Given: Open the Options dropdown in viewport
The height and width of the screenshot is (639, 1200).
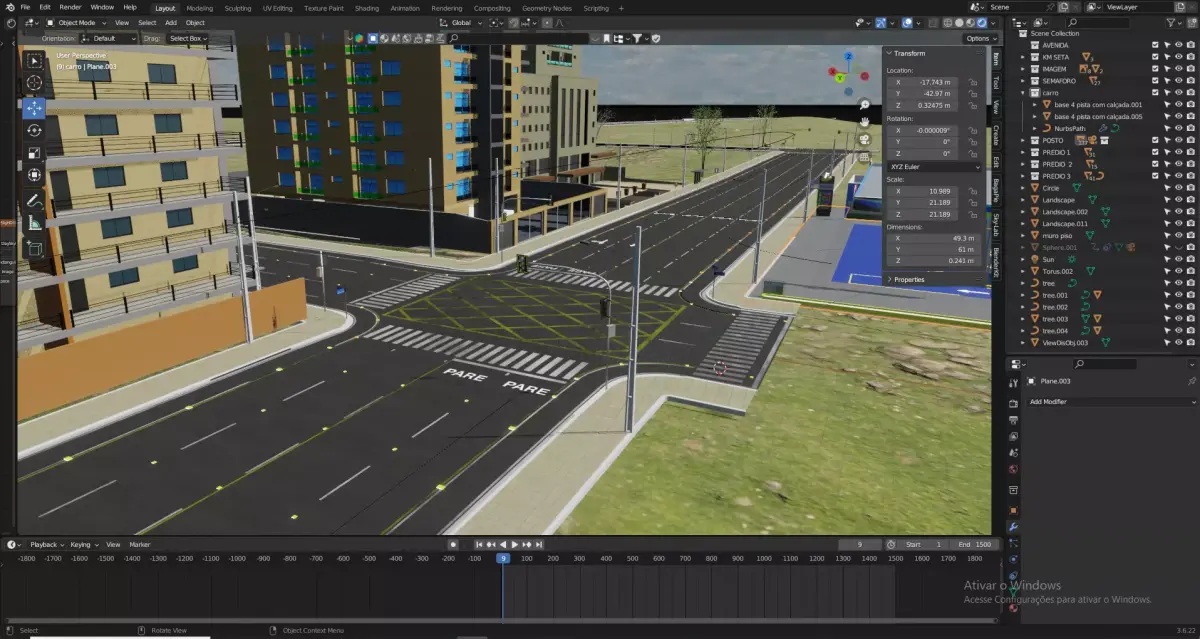Looking at the screenshot, I should pos(980,38).
